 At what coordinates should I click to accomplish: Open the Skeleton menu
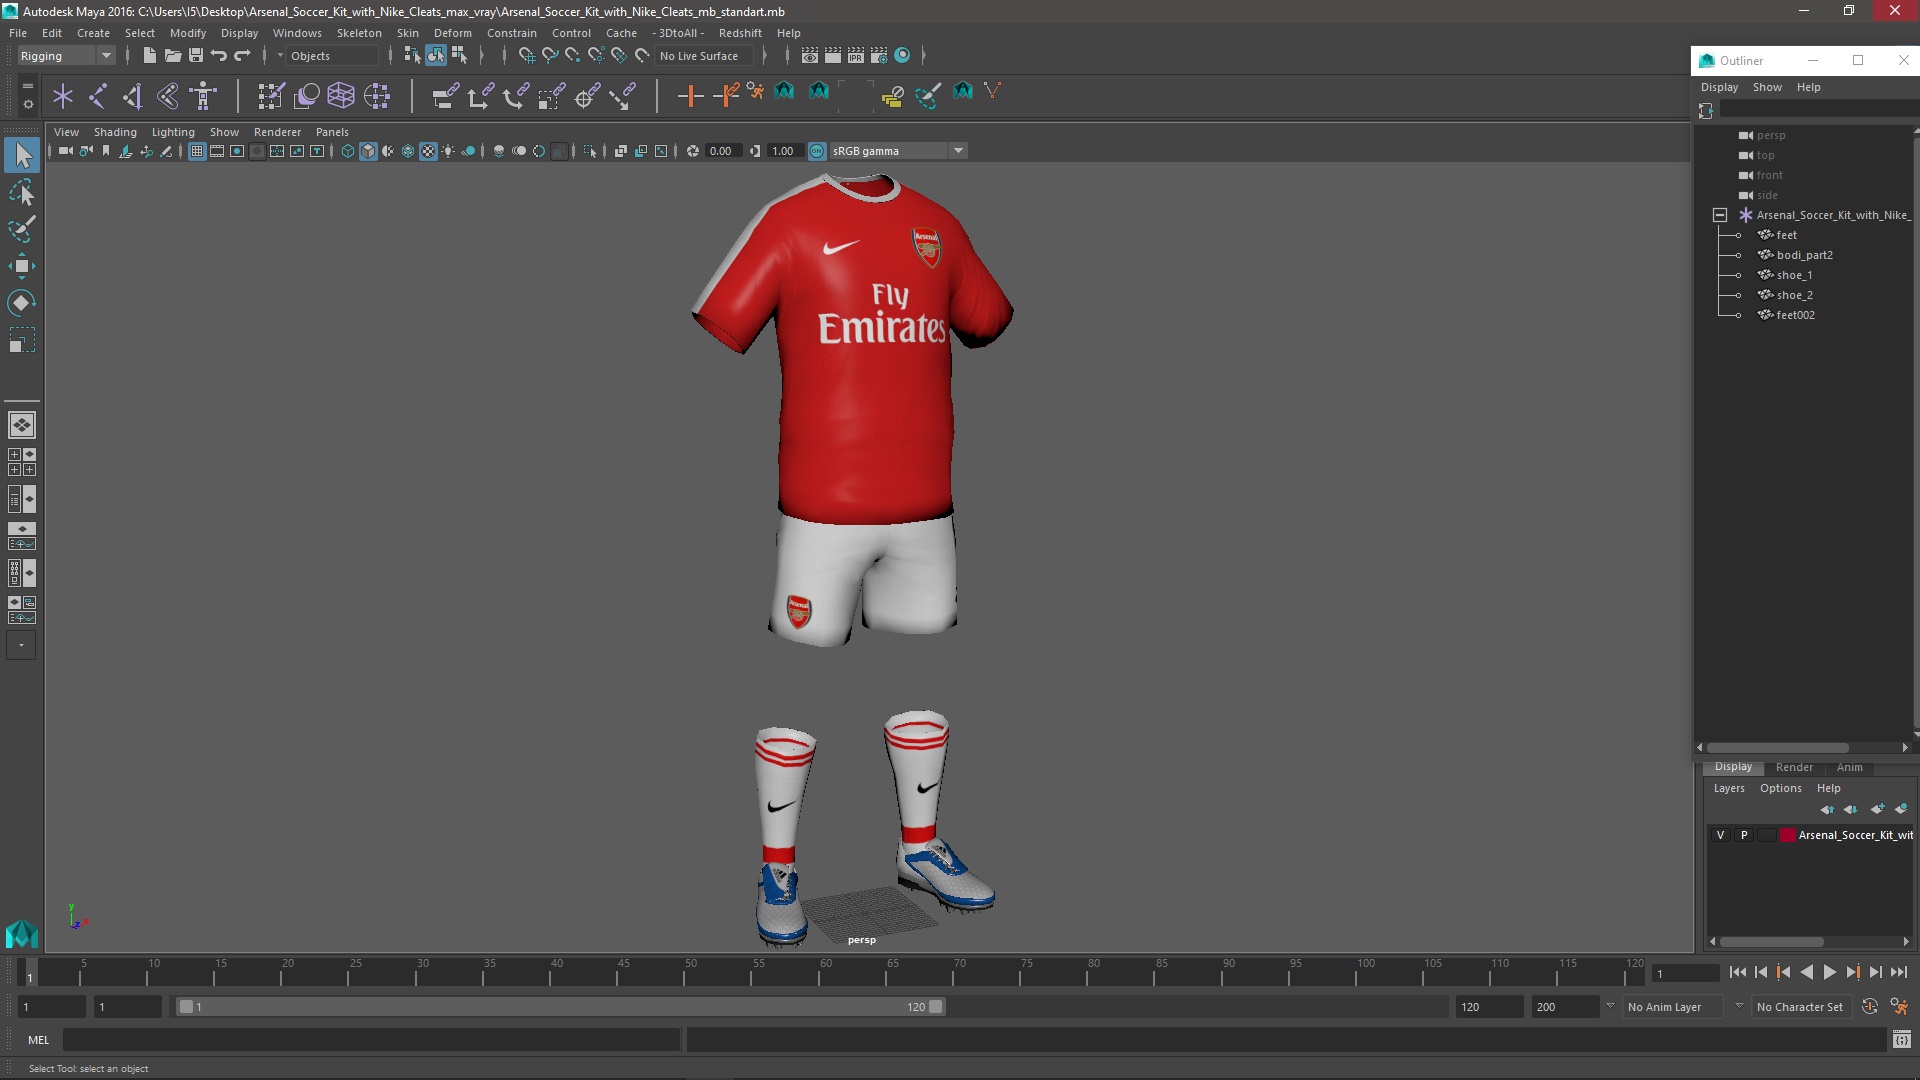coord(359,33)
